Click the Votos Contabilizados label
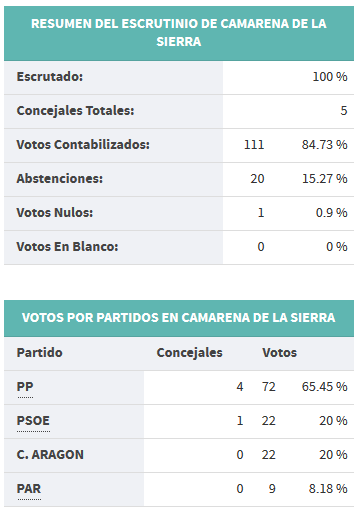363x512 pixels. [x=83, y=145]
